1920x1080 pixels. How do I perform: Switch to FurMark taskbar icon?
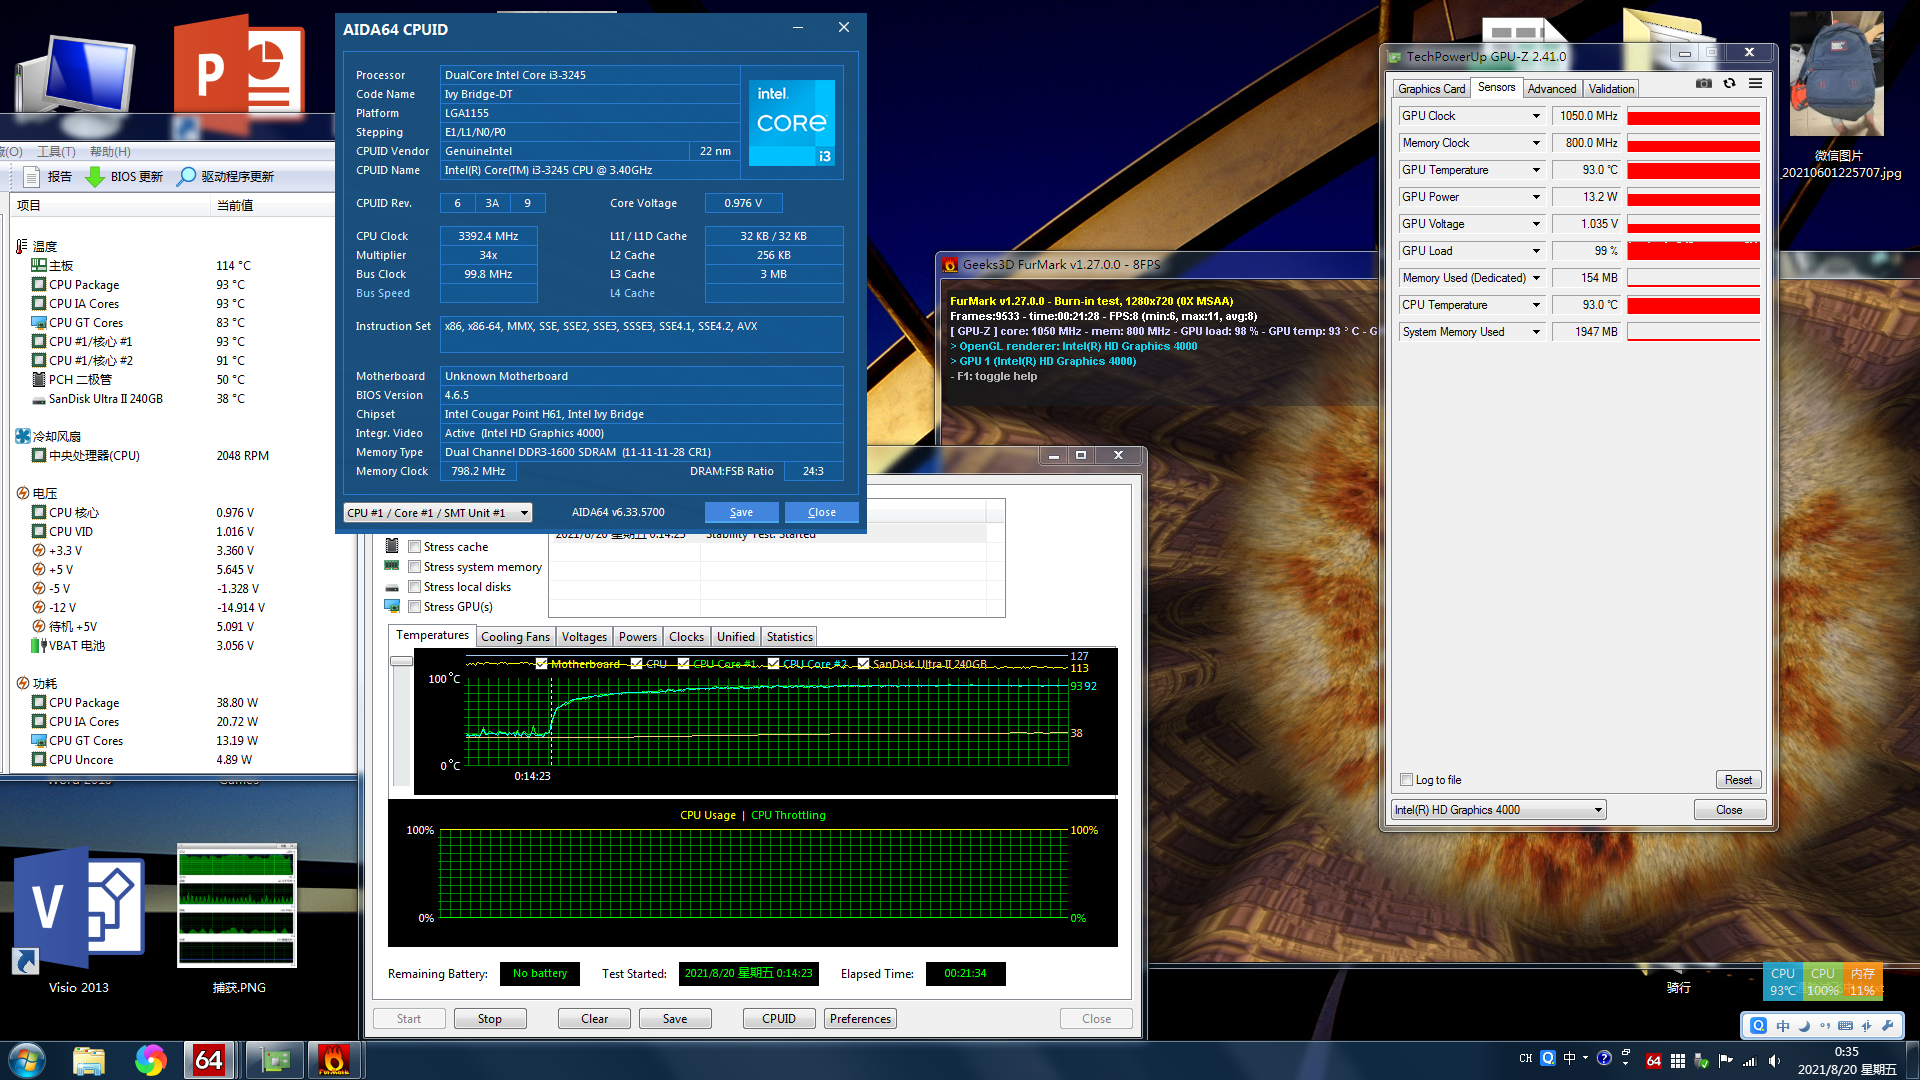[x=334, y=1060]
